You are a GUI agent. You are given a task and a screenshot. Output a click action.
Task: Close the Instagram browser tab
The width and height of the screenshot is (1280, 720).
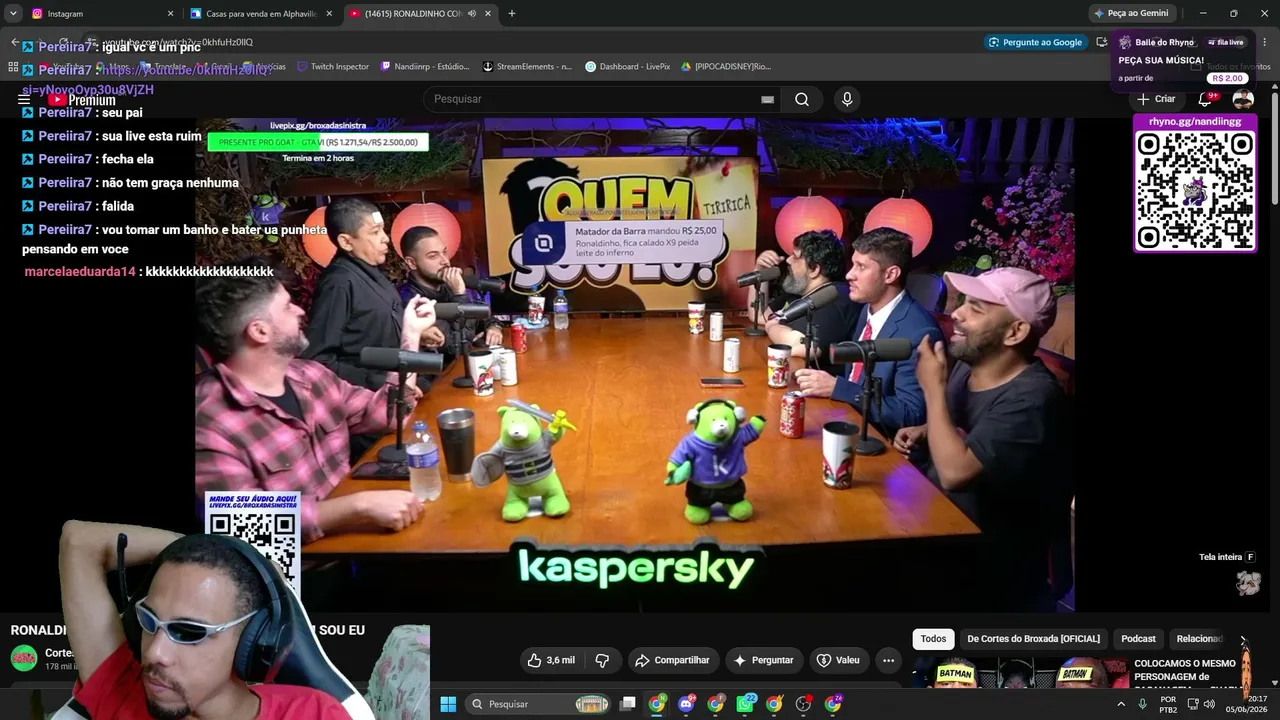(170, 14)
